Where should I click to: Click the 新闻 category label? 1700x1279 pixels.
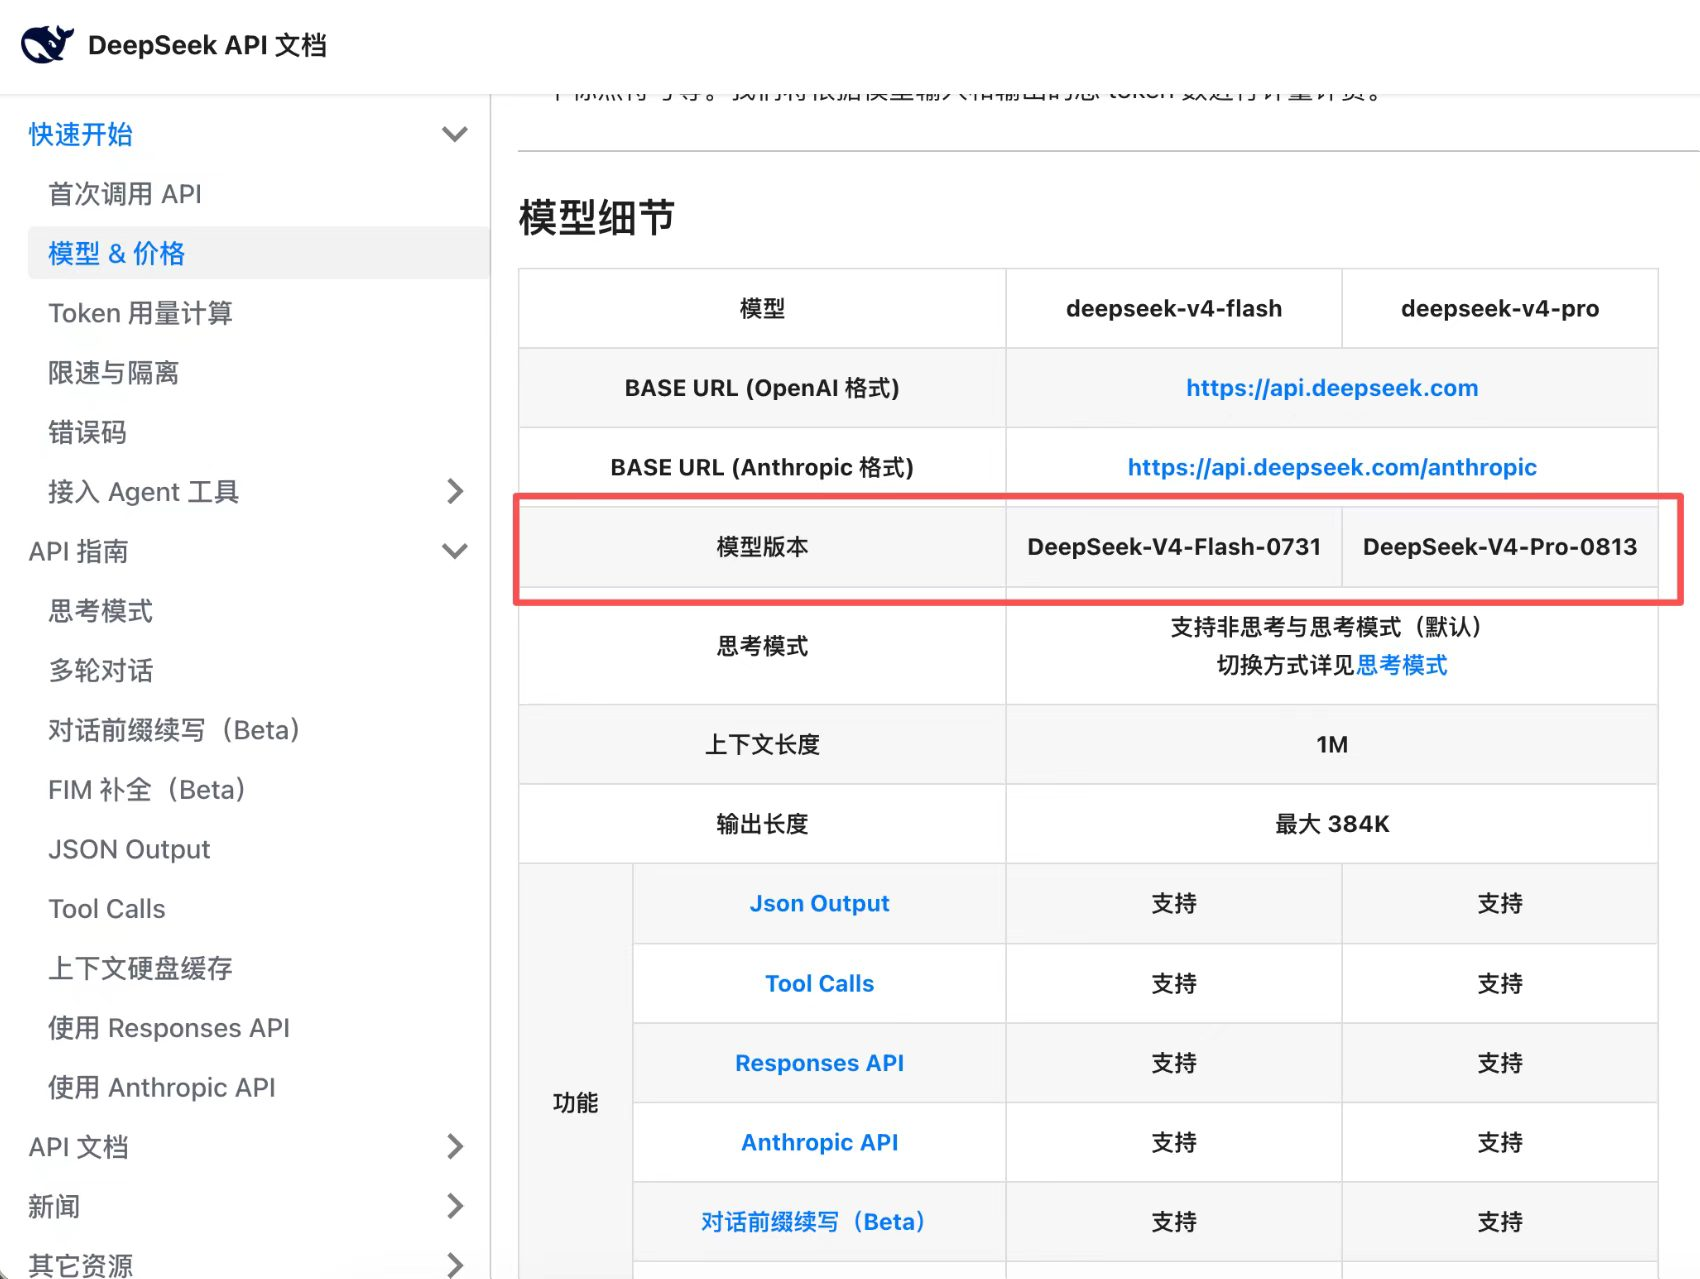[54, 1206]
